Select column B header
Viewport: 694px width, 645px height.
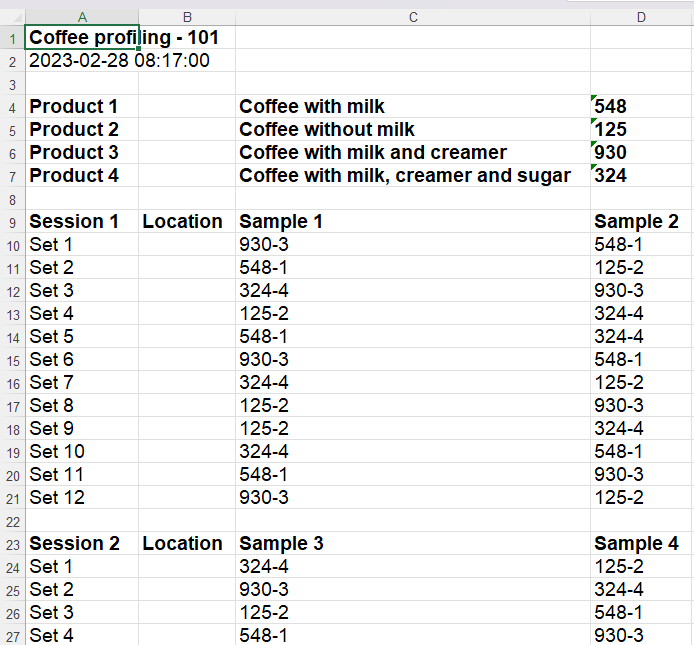click(x=187, y=17)
